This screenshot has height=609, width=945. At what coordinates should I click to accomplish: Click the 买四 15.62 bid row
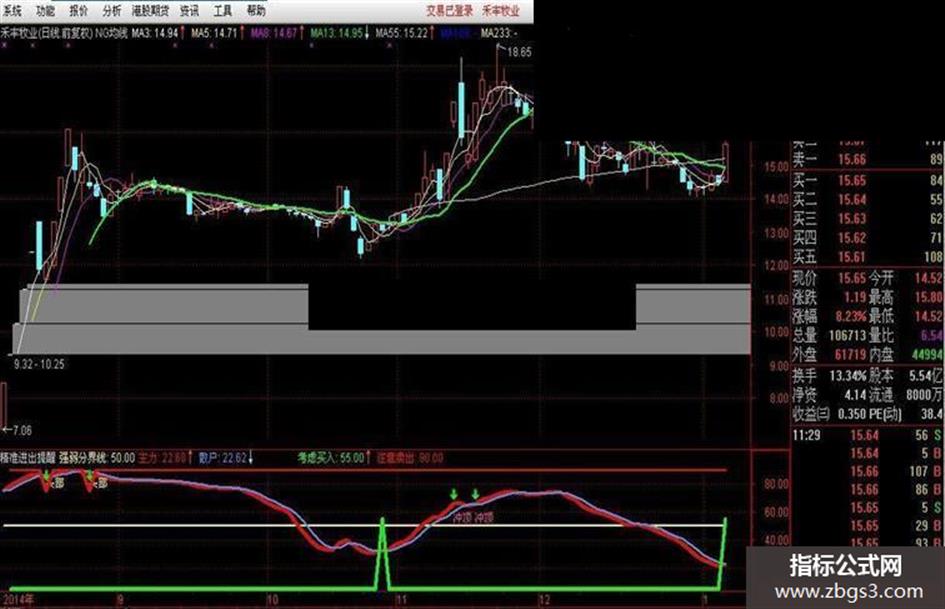click(867, 238)
